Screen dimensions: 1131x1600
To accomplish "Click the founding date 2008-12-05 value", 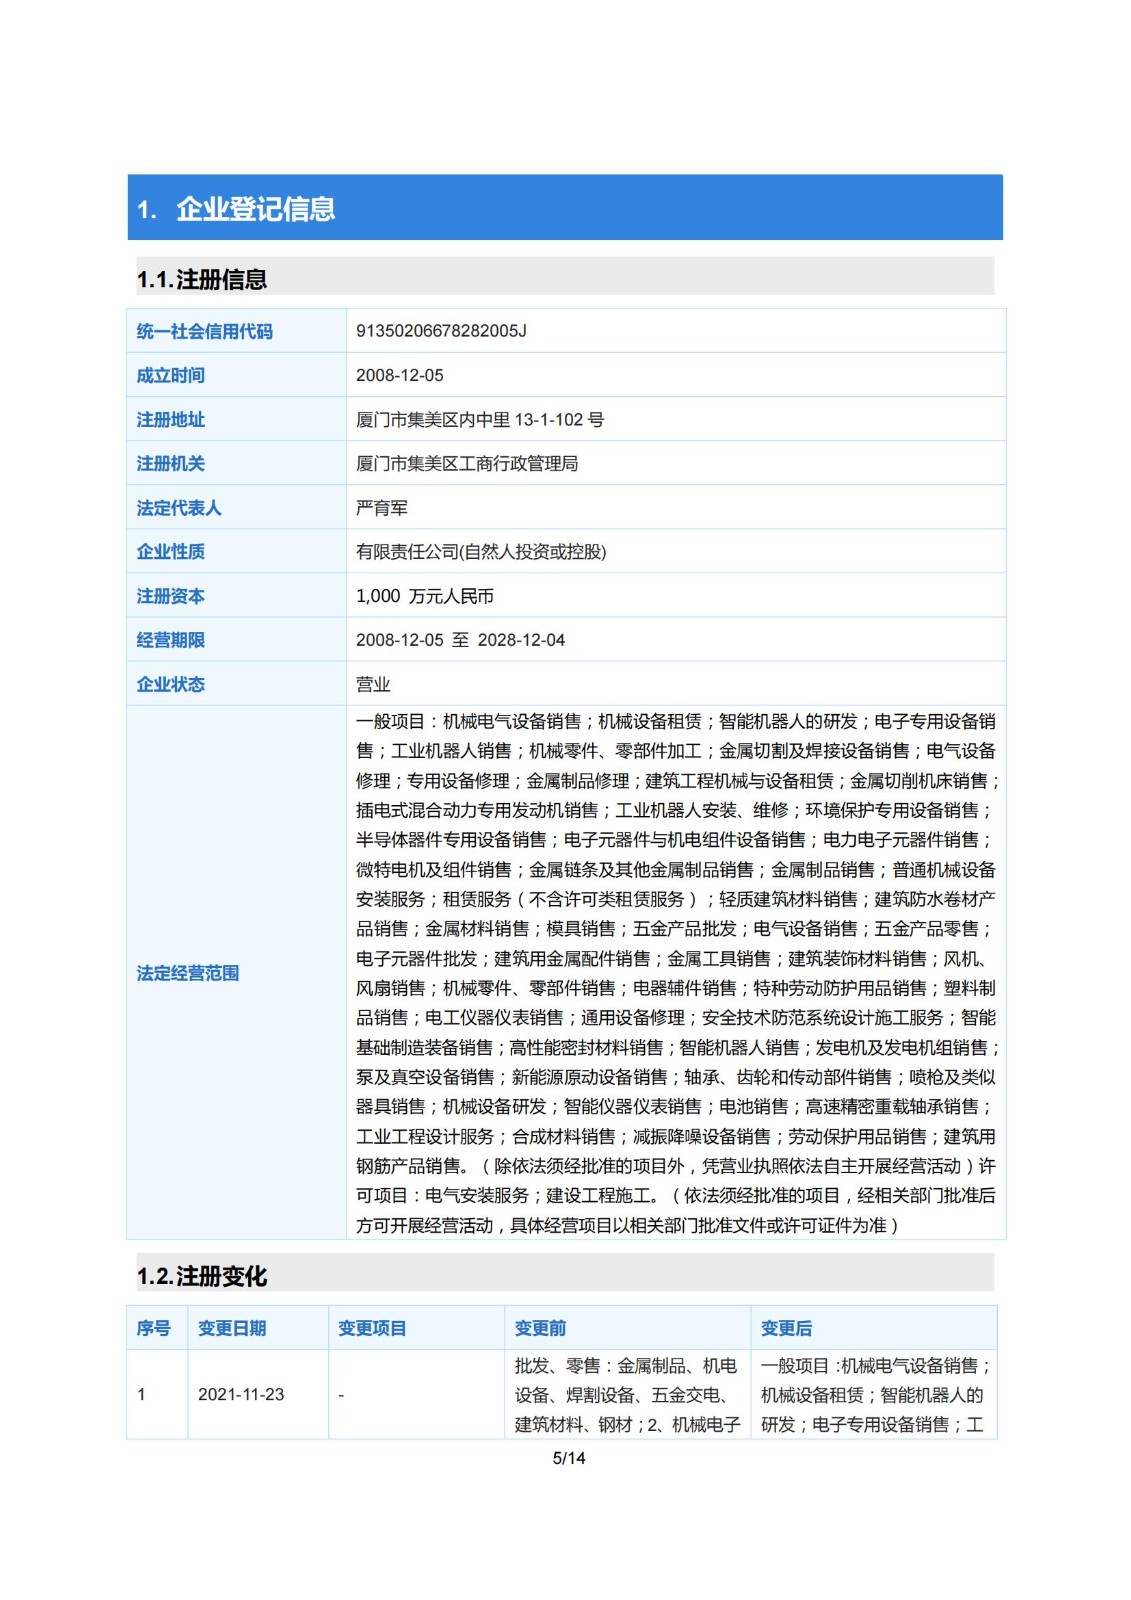I will pyautogui.click(x=399, y=375).
